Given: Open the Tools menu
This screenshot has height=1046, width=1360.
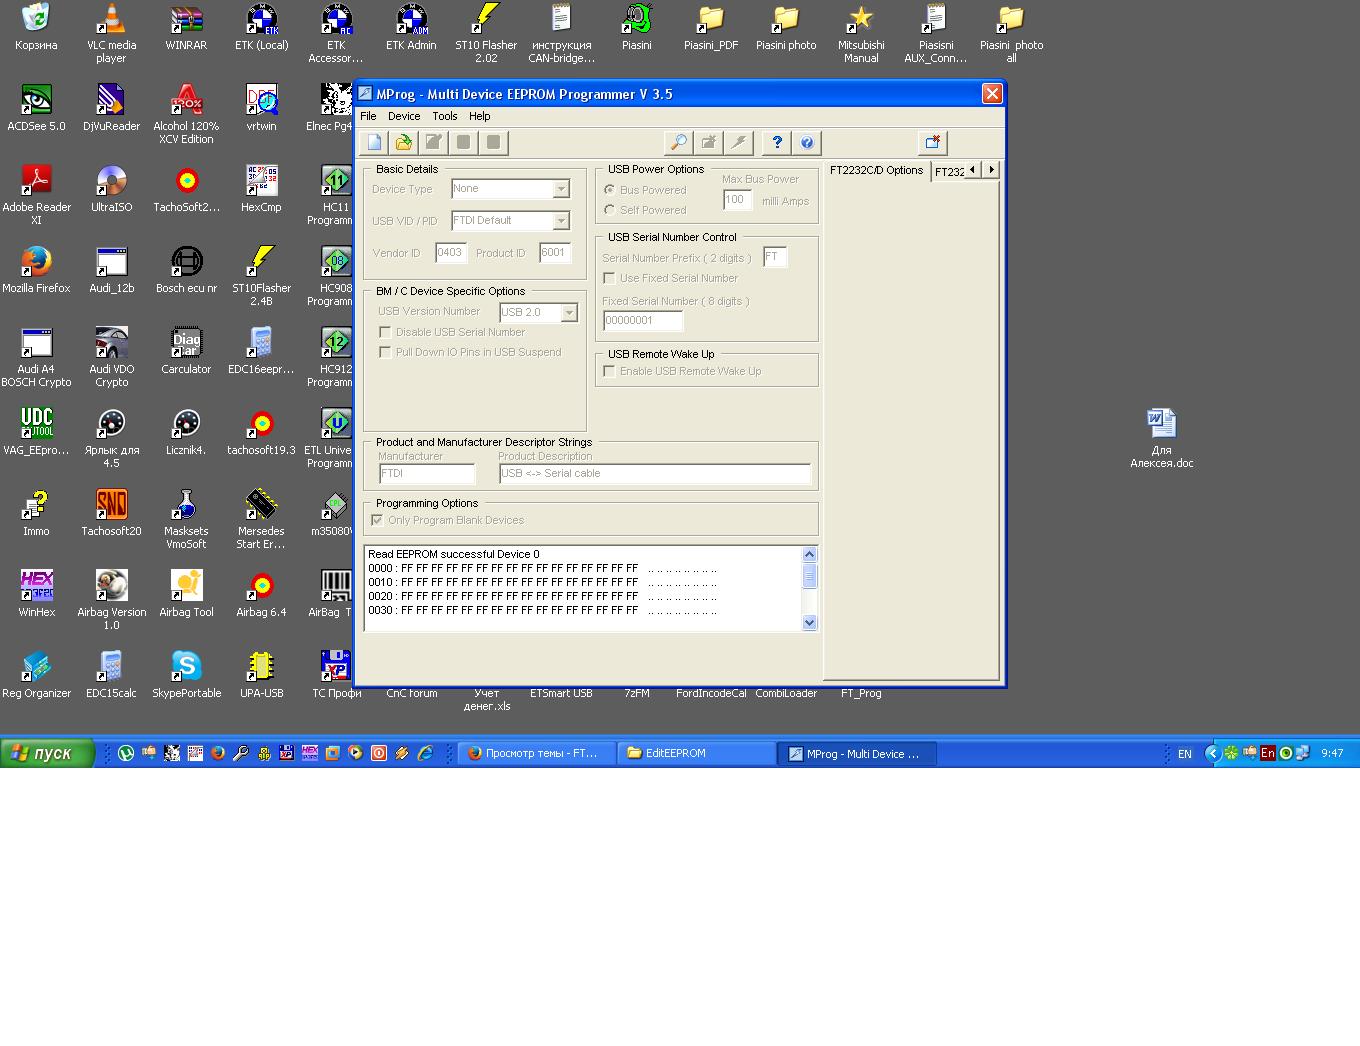Looking at the screenshot, I should coord(444,116).
